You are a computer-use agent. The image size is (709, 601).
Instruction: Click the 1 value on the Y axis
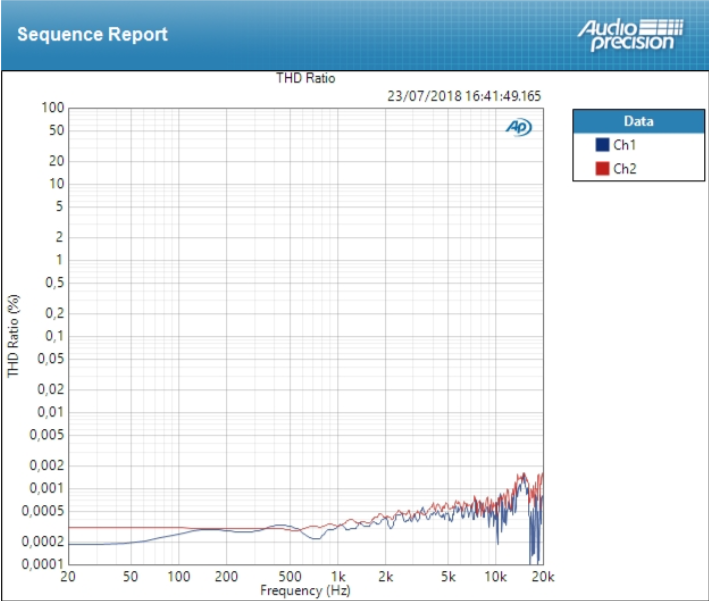[60, 260]
